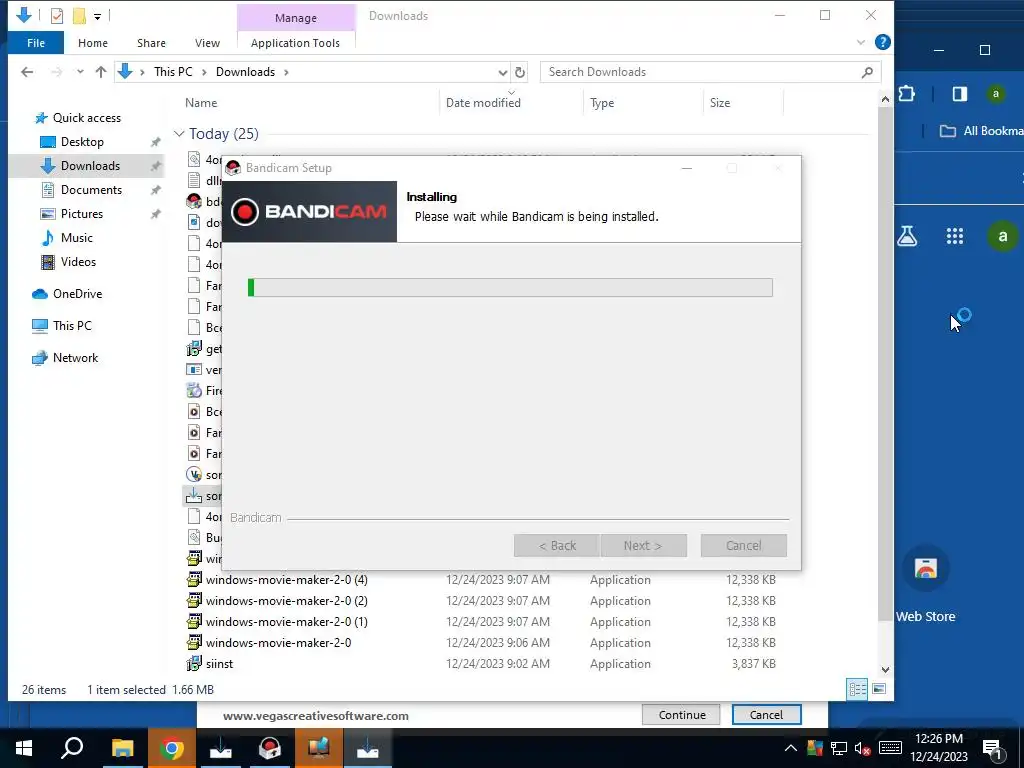1024x768 pixels.
Task: Open Web Store shortcut in Chrome
Action: point(925,584)
